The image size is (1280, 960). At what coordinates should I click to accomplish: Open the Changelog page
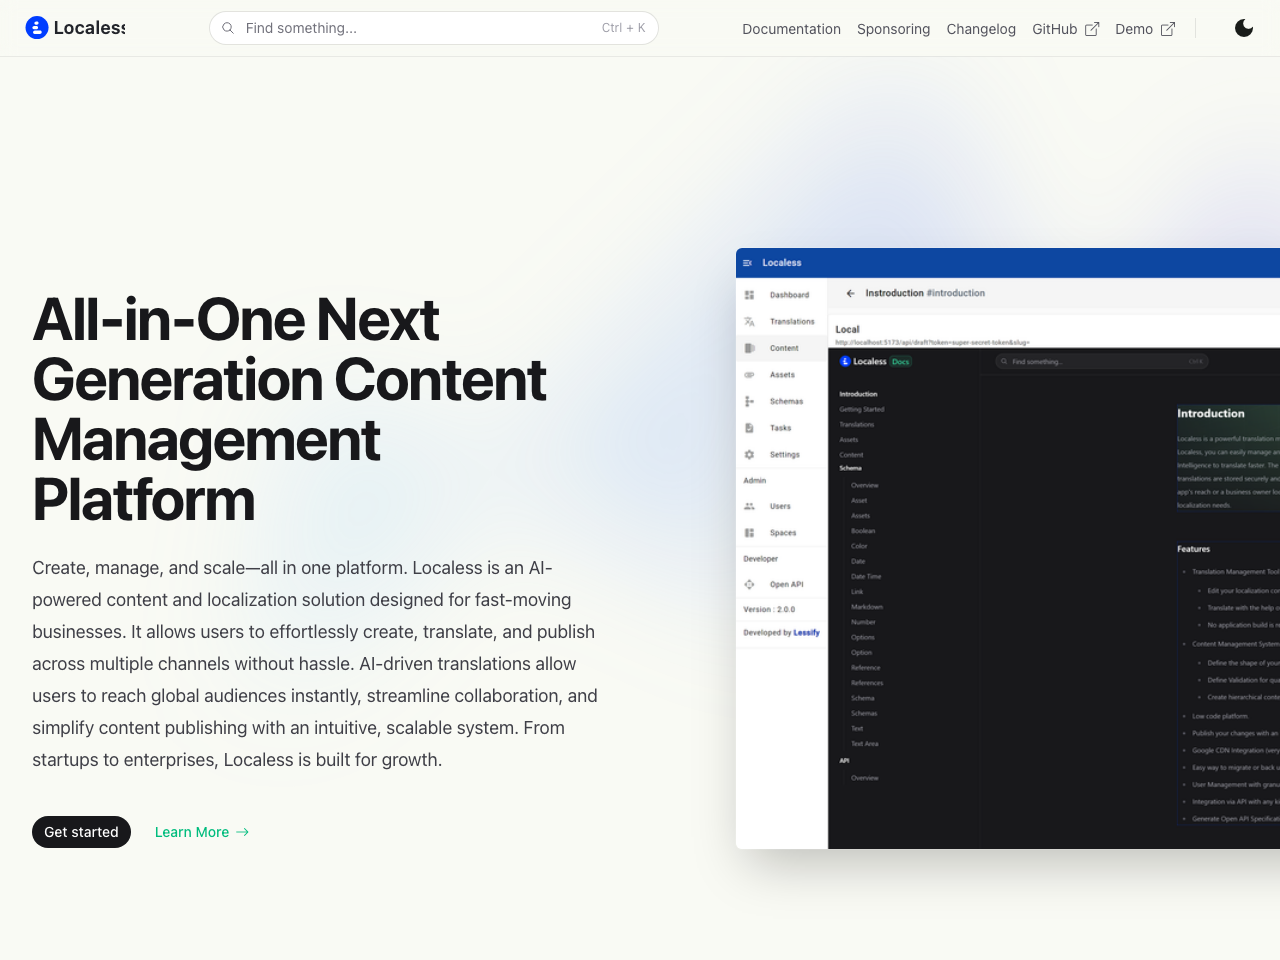pos(981,29)
